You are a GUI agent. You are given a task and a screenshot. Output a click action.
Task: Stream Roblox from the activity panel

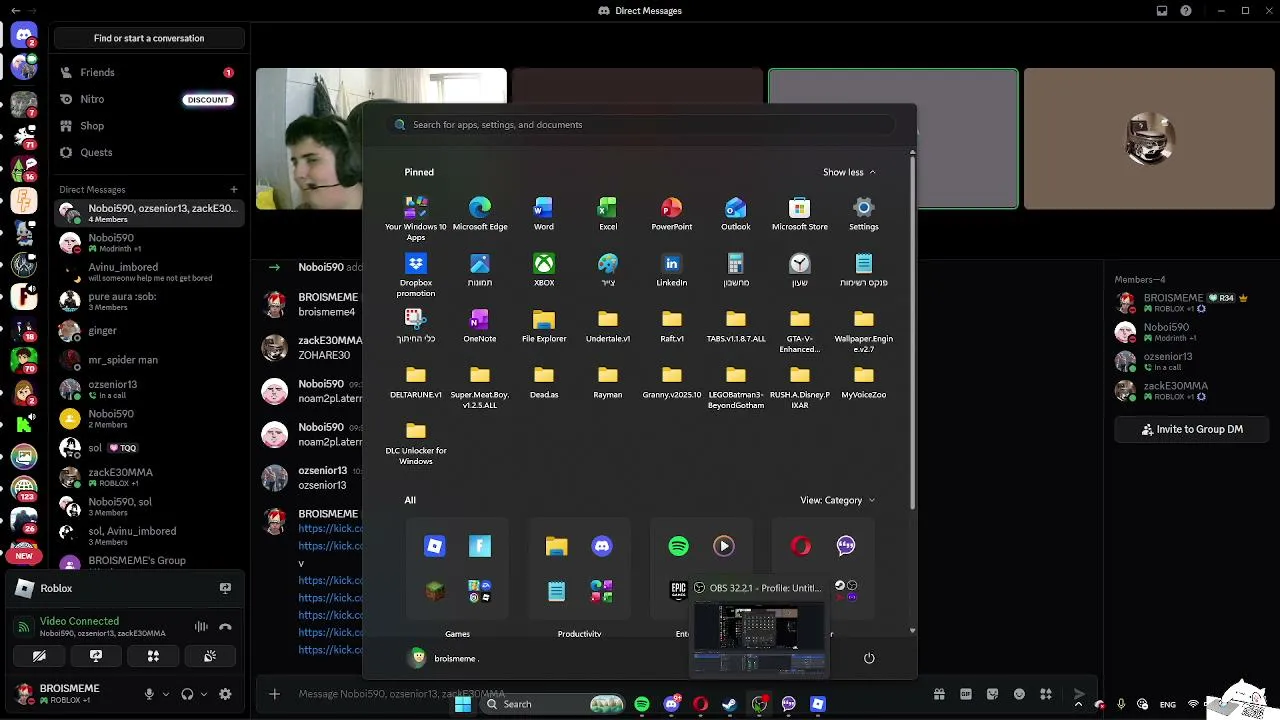225,588
